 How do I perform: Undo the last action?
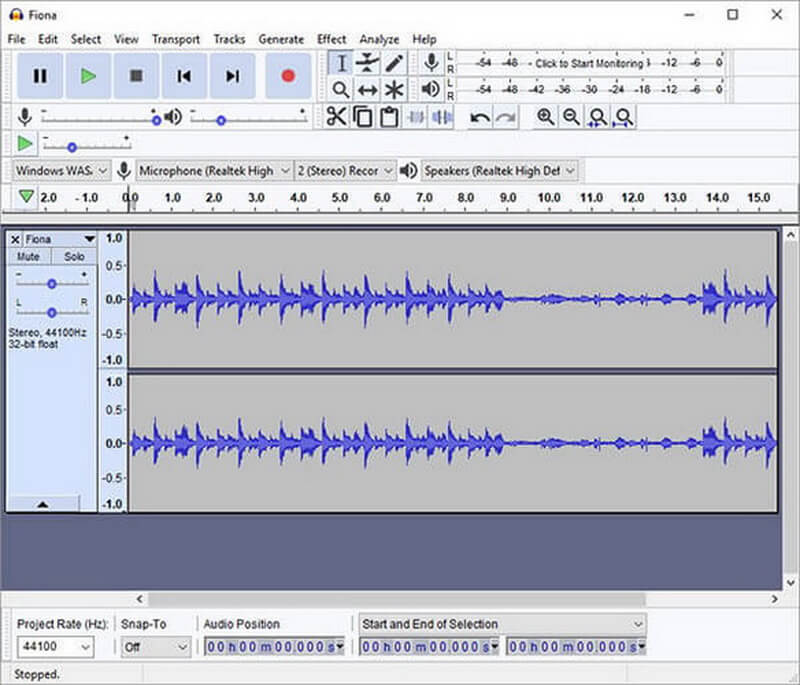(480, 117)
